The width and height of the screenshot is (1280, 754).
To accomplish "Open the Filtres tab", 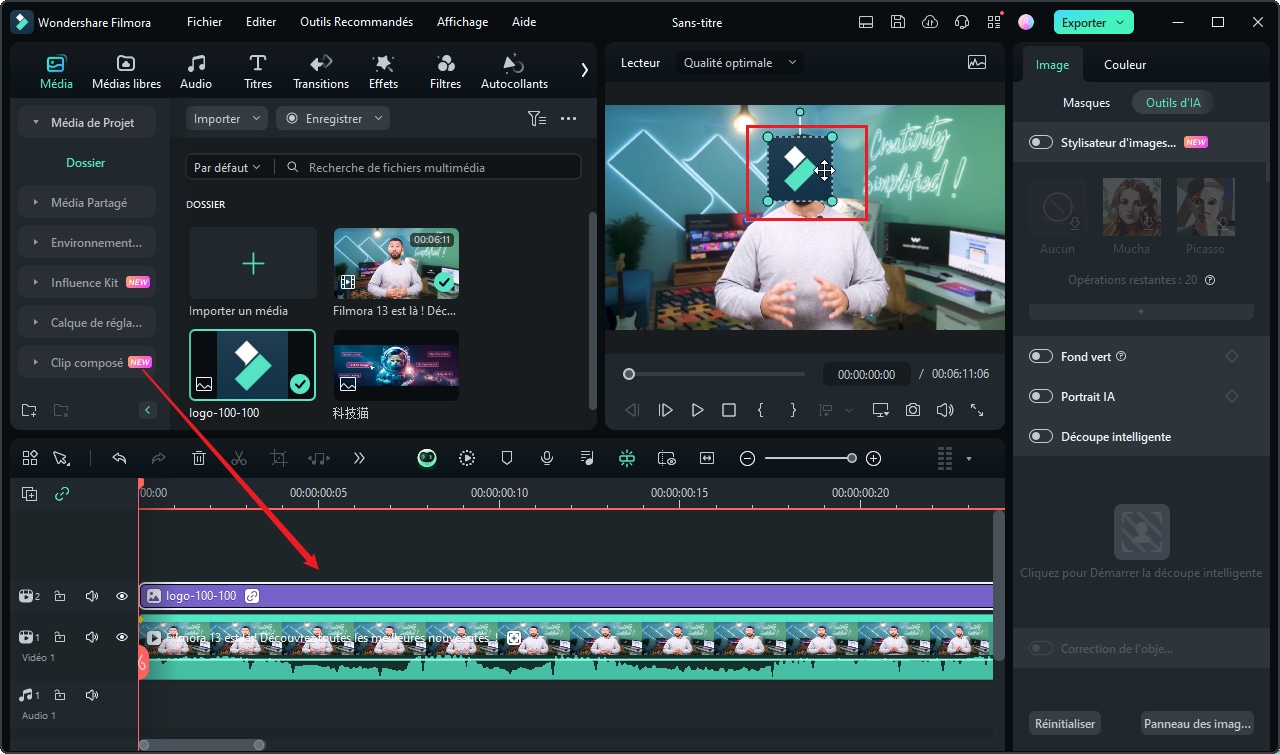I will pyautogui.click(x=445, y=72).
